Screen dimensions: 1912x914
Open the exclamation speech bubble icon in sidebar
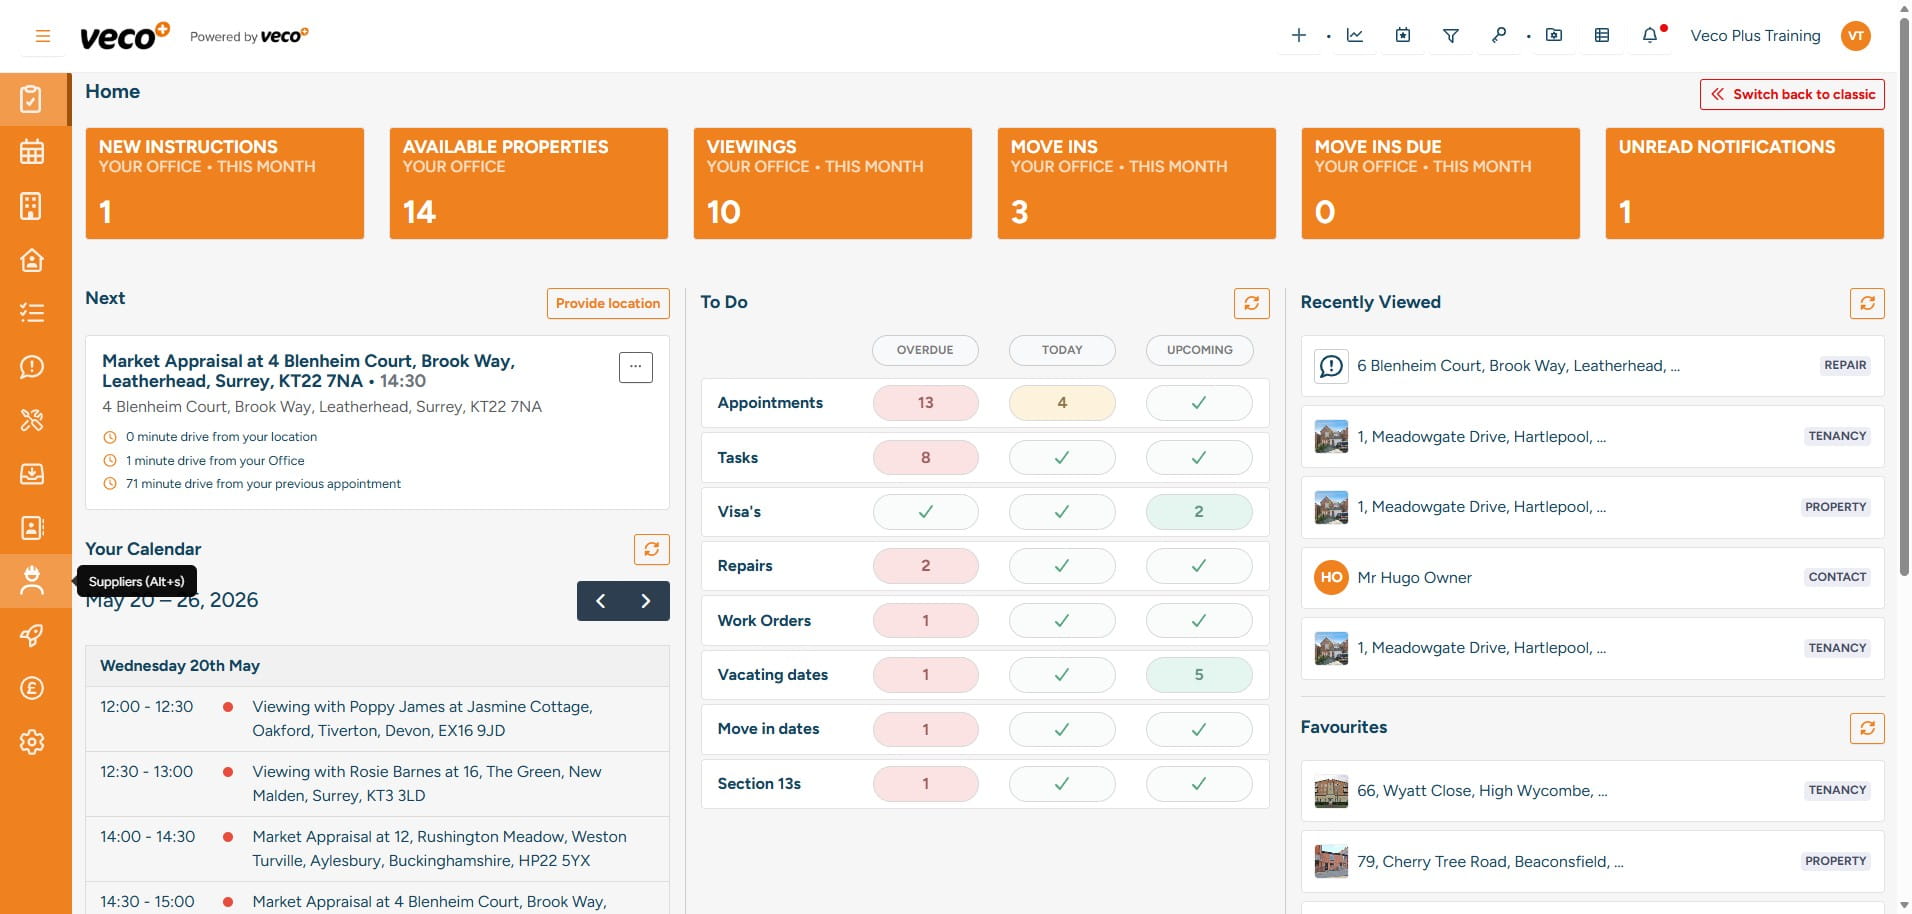[x=32, y=367]
